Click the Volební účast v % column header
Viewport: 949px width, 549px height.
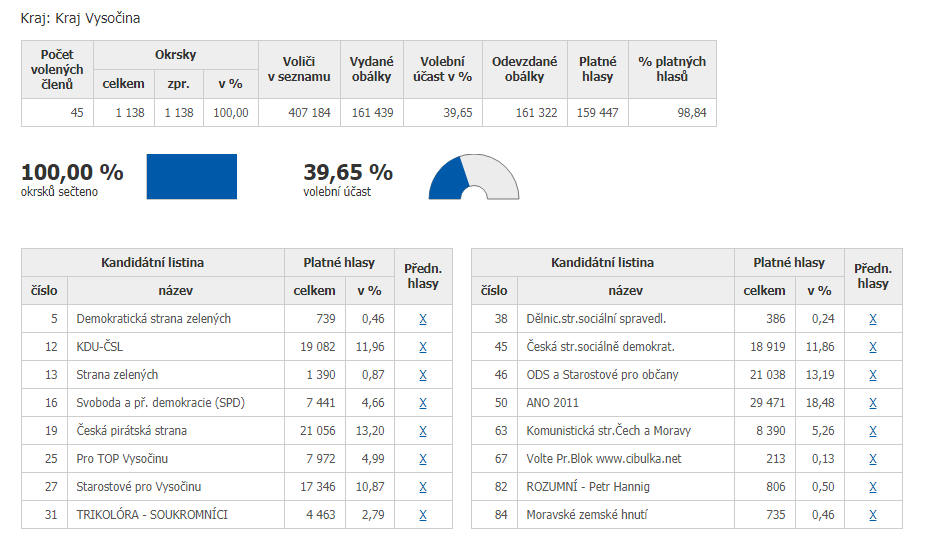pos(443,69)
